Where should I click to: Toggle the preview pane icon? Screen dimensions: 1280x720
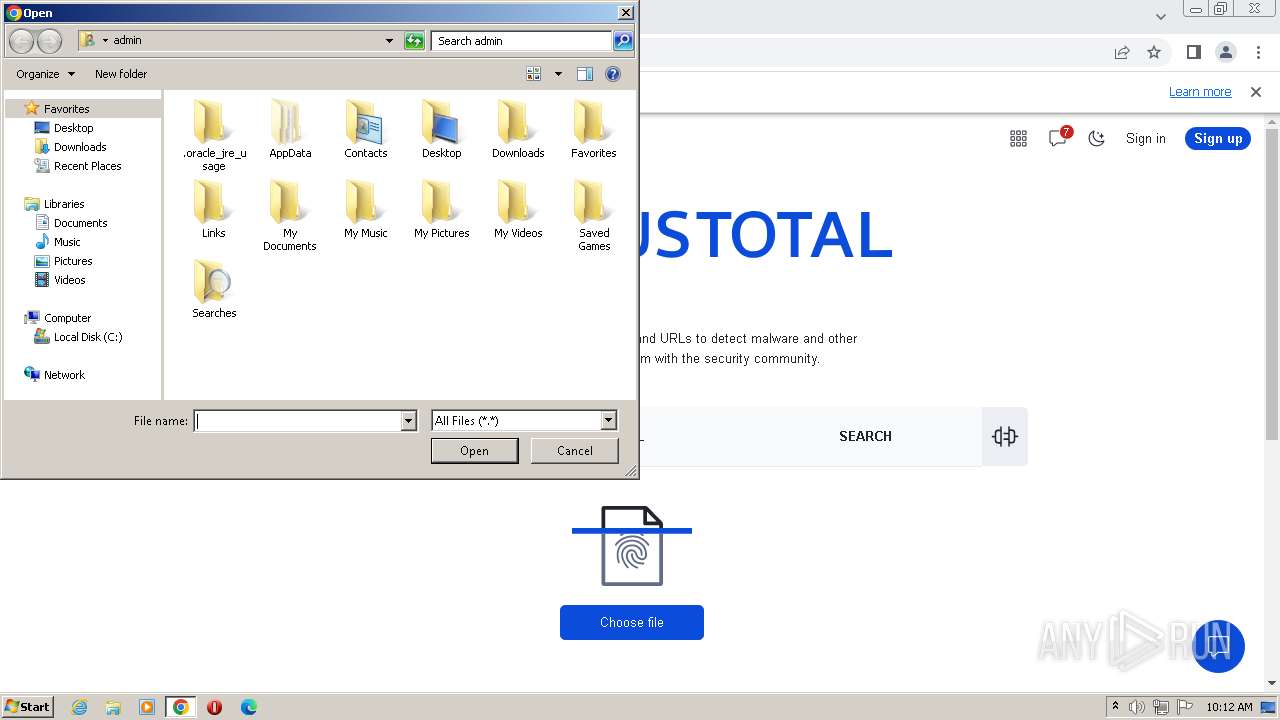click(x=585, y=74)
